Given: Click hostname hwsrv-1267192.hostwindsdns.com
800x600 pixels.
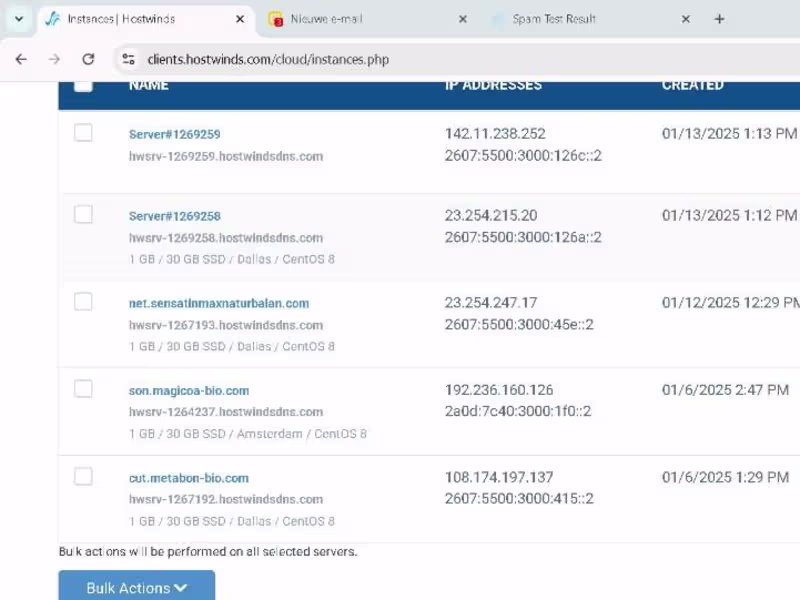Looking at the screenshot, I should (x=226, y=499).
